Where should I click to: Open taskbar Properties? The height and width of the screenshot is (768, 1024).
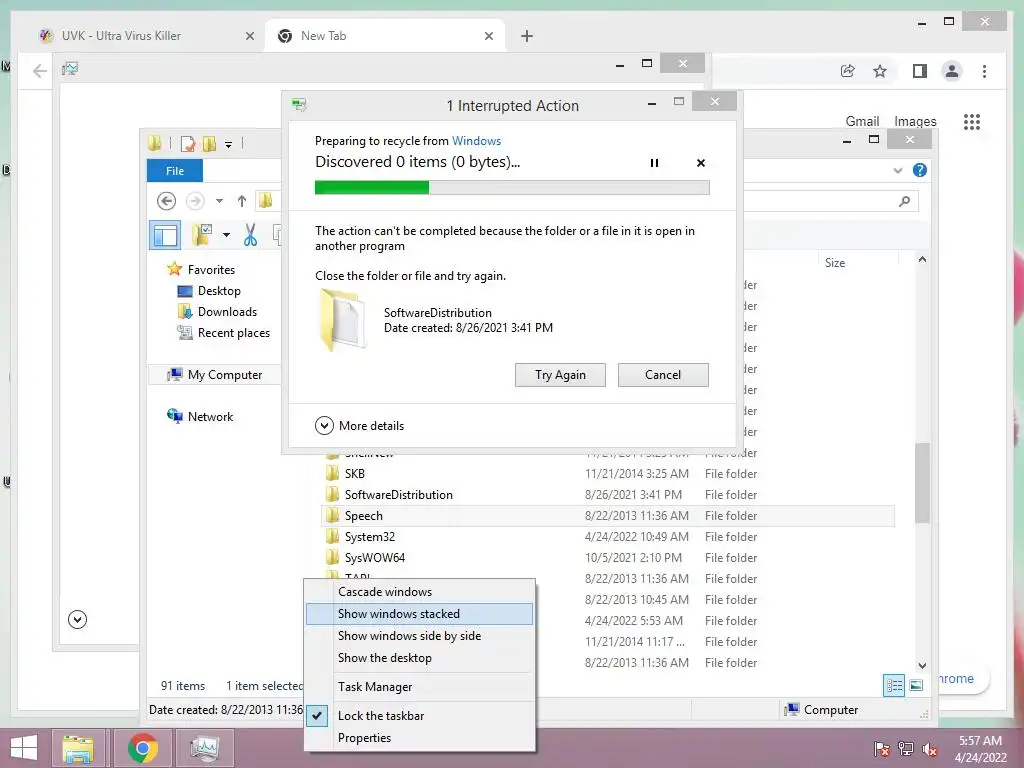419,738
